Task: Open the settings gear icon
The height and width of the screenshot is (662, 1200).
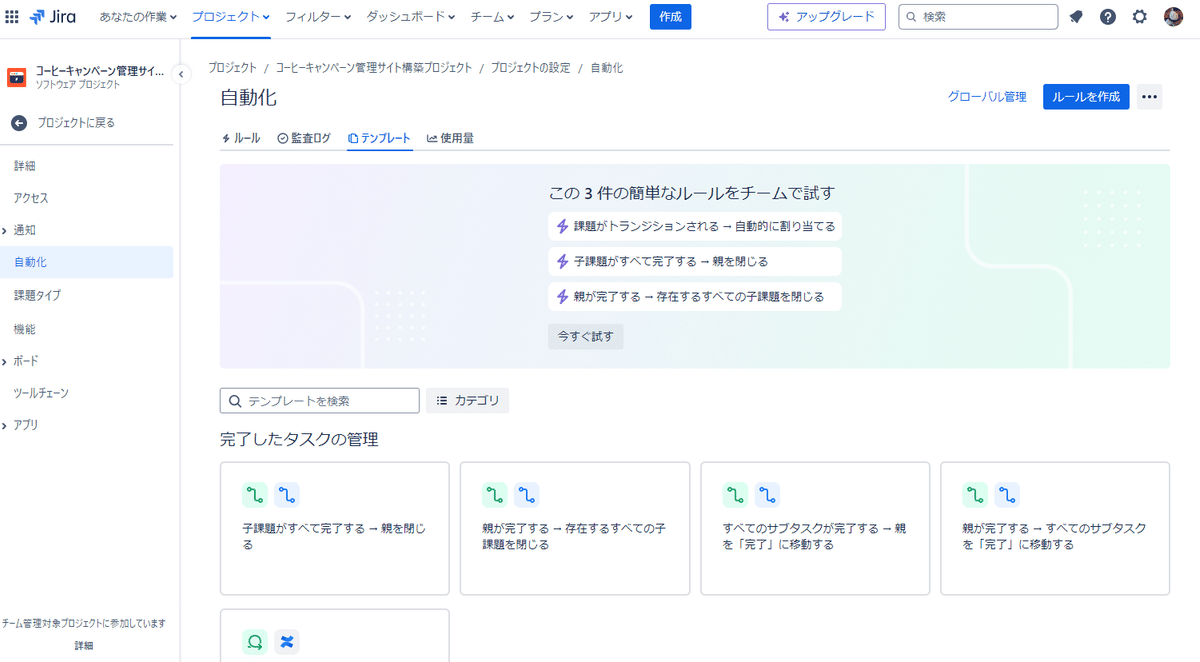Action: [x=1140, y=17]
